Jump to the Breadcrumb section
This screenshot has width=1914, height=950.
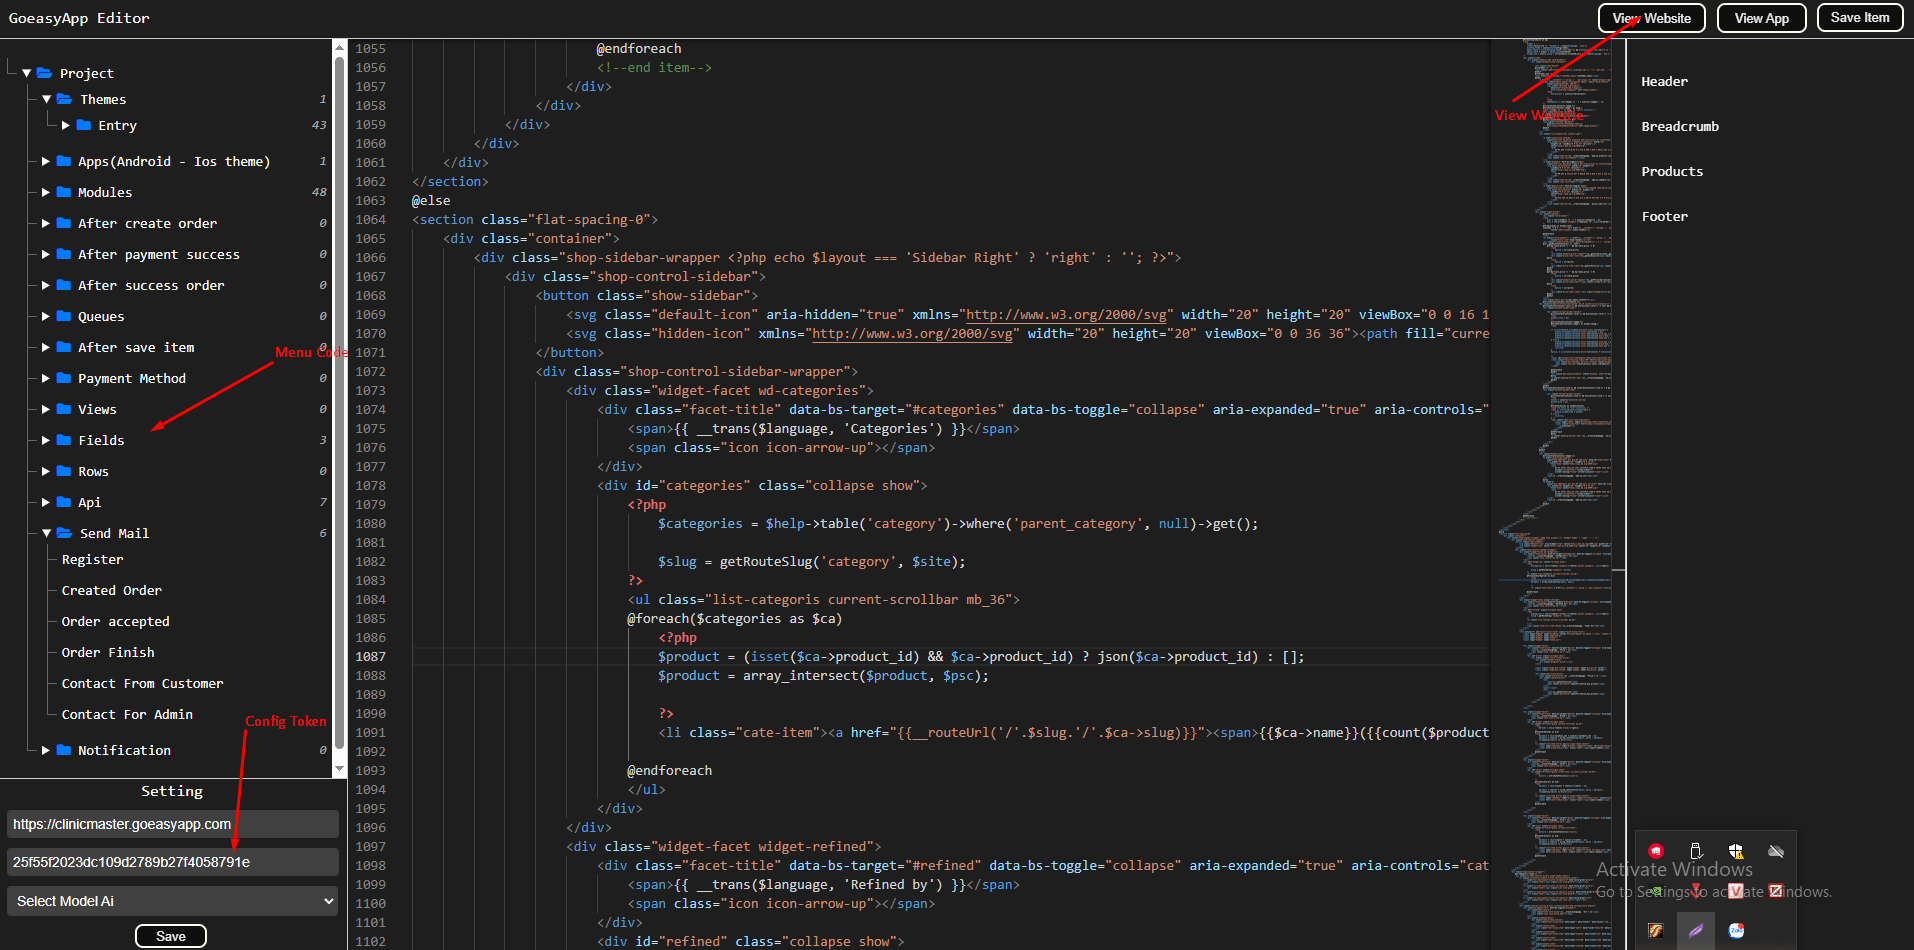(1680, 127)
